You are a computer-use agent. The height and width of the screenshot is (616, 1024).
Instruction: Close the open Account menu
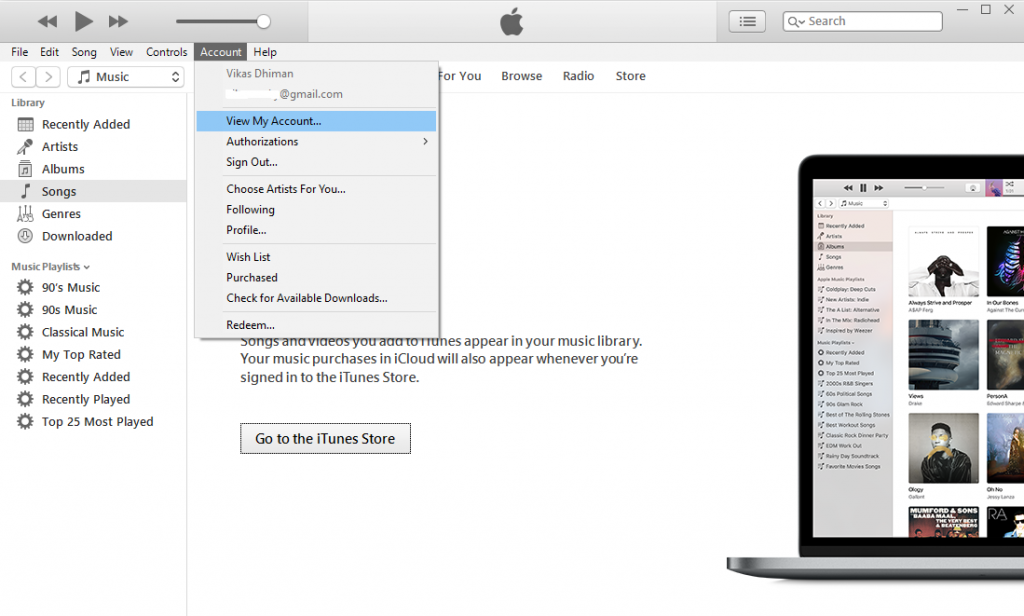(x=221, y=52)
